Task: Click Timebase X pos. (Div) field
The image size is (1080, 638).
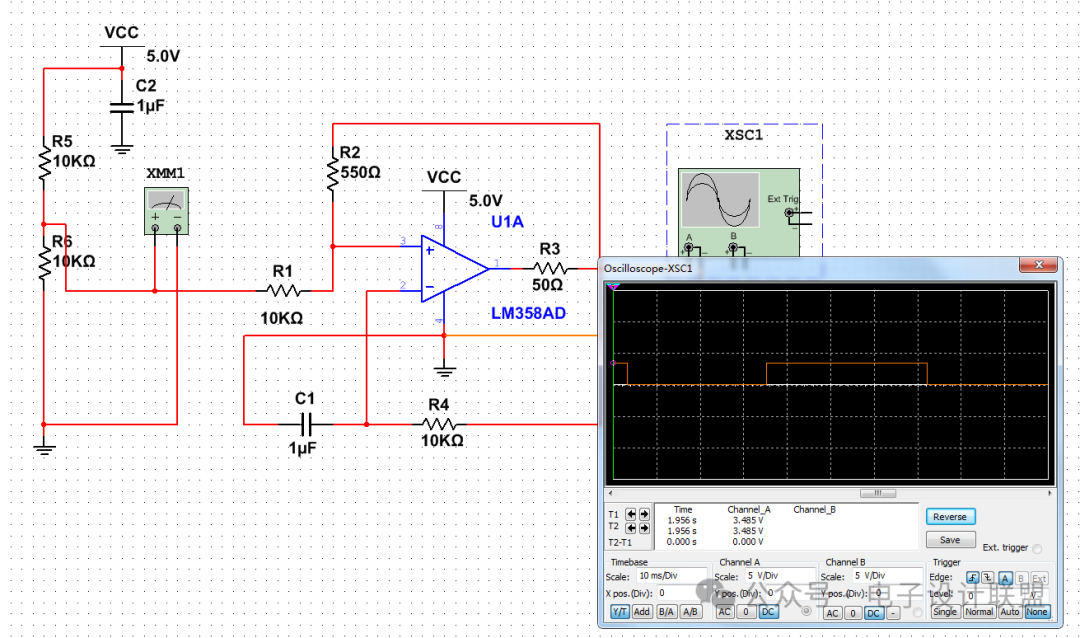Action: pyautogui.click(x=681, y=593)
